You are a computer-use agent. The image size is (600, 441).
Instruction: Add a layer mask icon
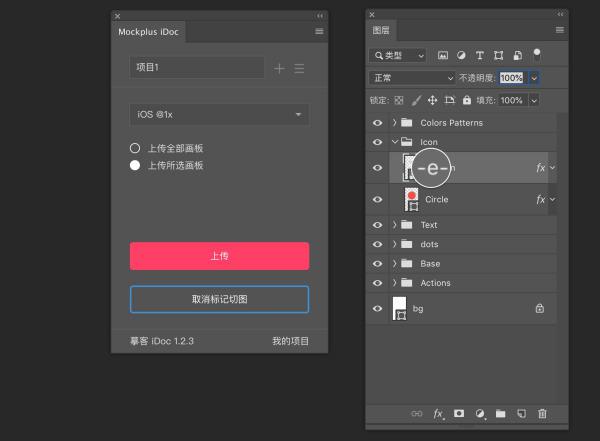coord(459,413)
